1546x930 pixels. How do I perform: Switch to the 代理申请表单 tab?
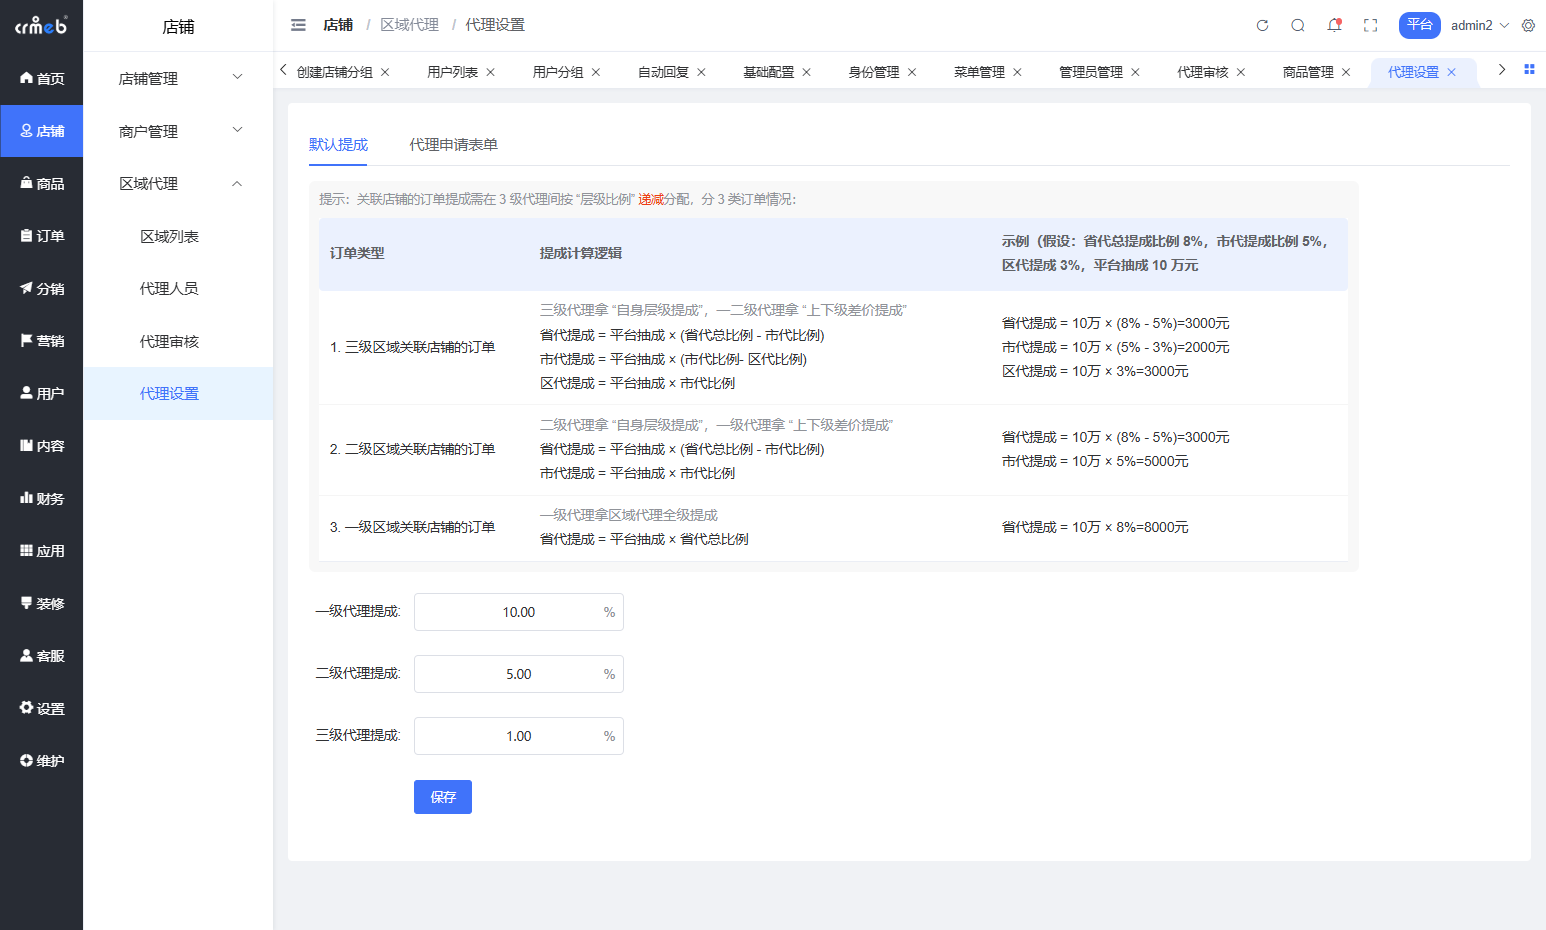click(453, 144)
